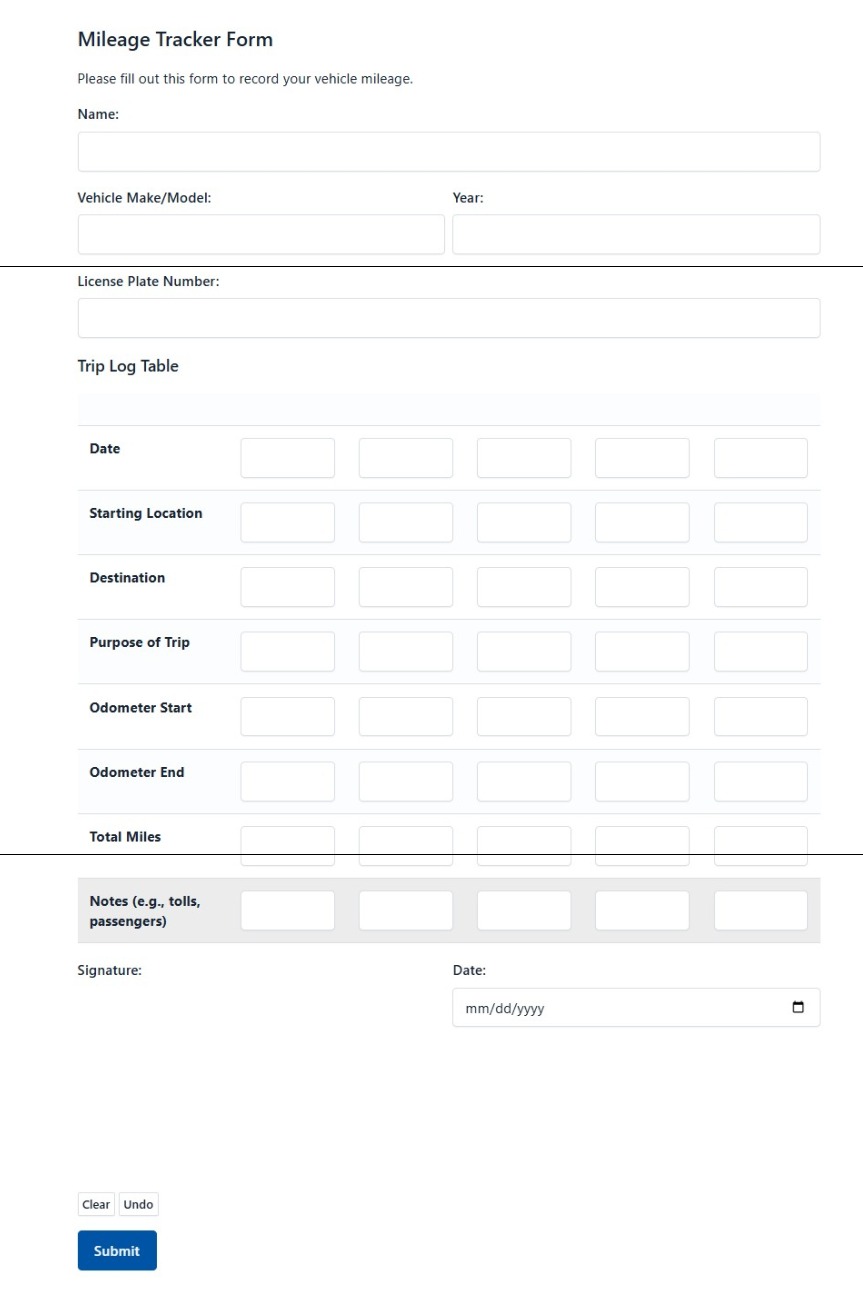Viewport: 863px width, 1309px height.
Task: Focus second Destination row input
Action: pos(406,587)
